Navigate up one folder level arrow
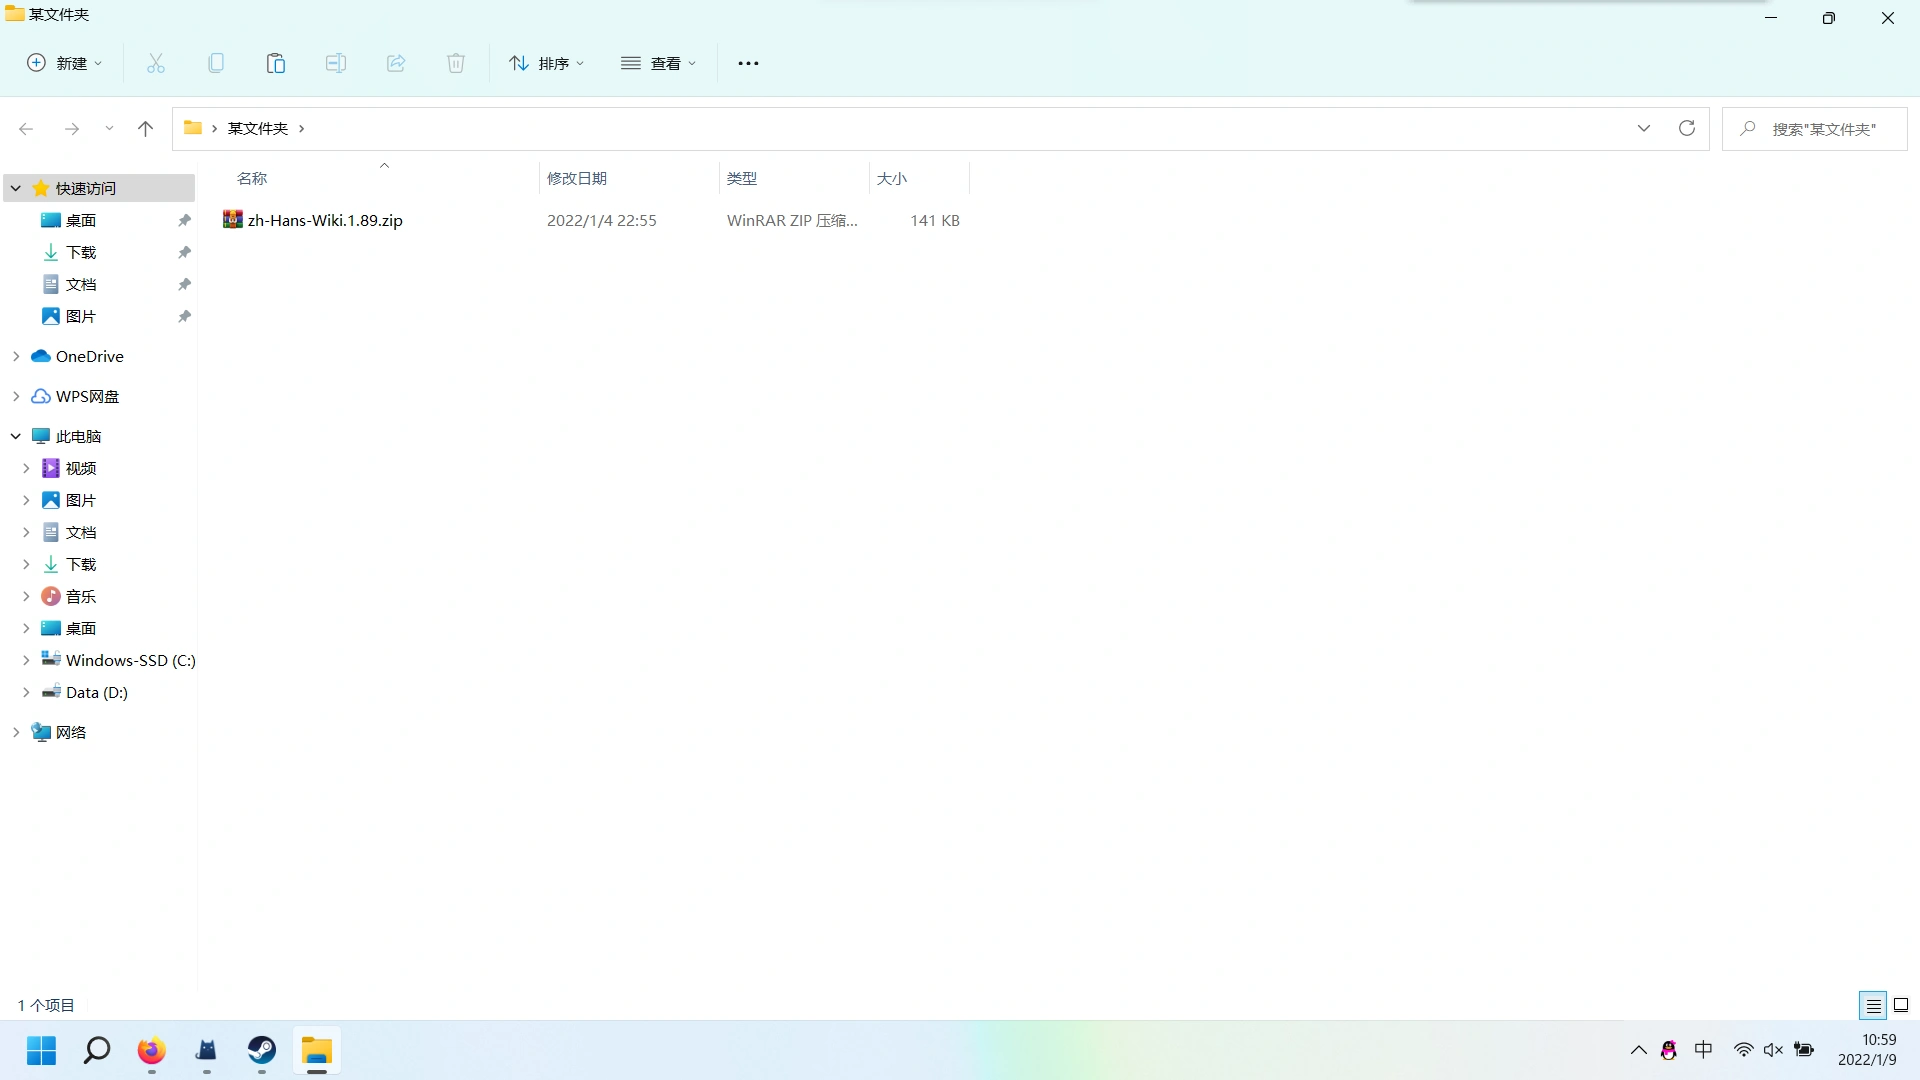Screen dimensions: 1920x1080 point(145,128)
